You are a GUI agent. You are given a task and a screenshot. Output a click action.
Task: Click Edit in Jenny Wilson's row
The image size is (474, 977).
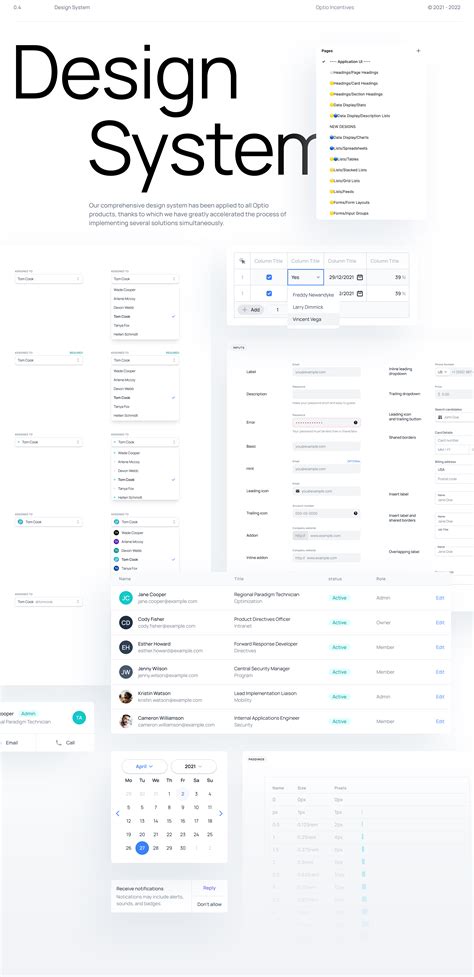(440, 672)
